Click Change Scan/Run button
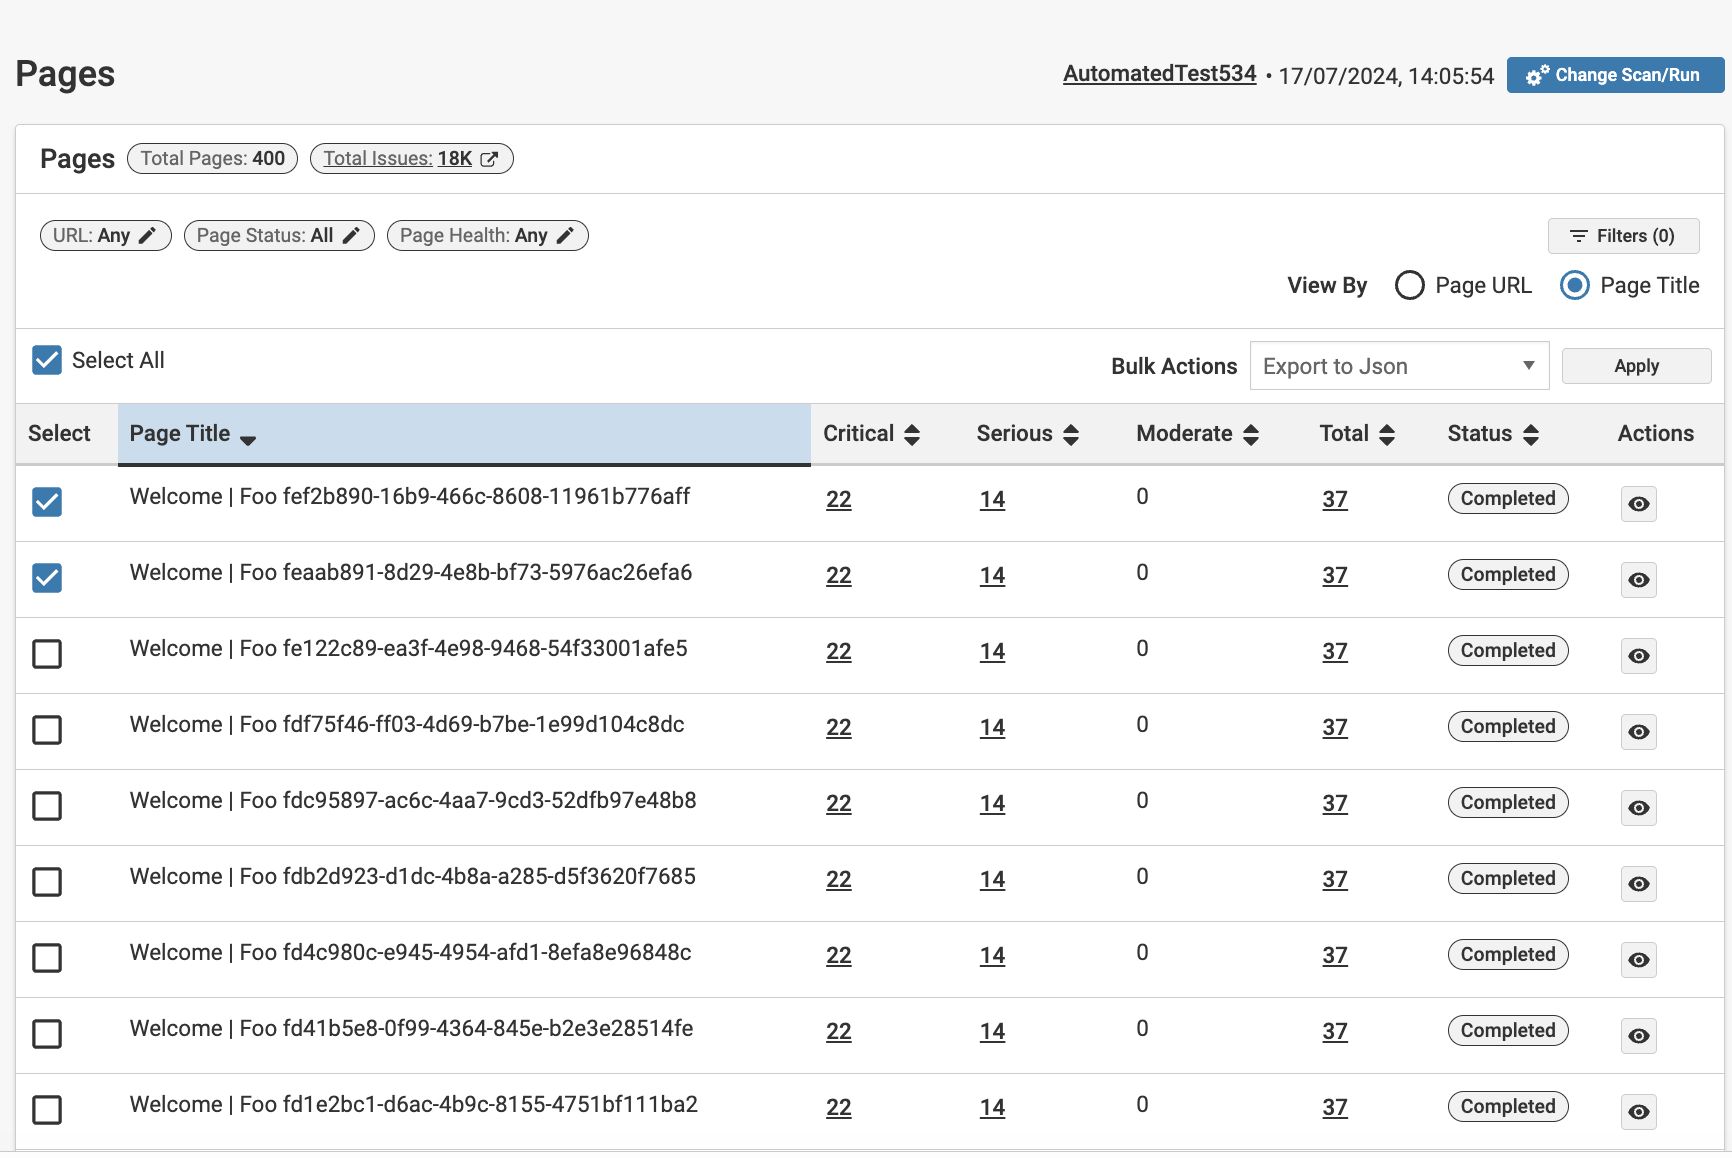The image size is (1732, 1158). click(1614, 75)
